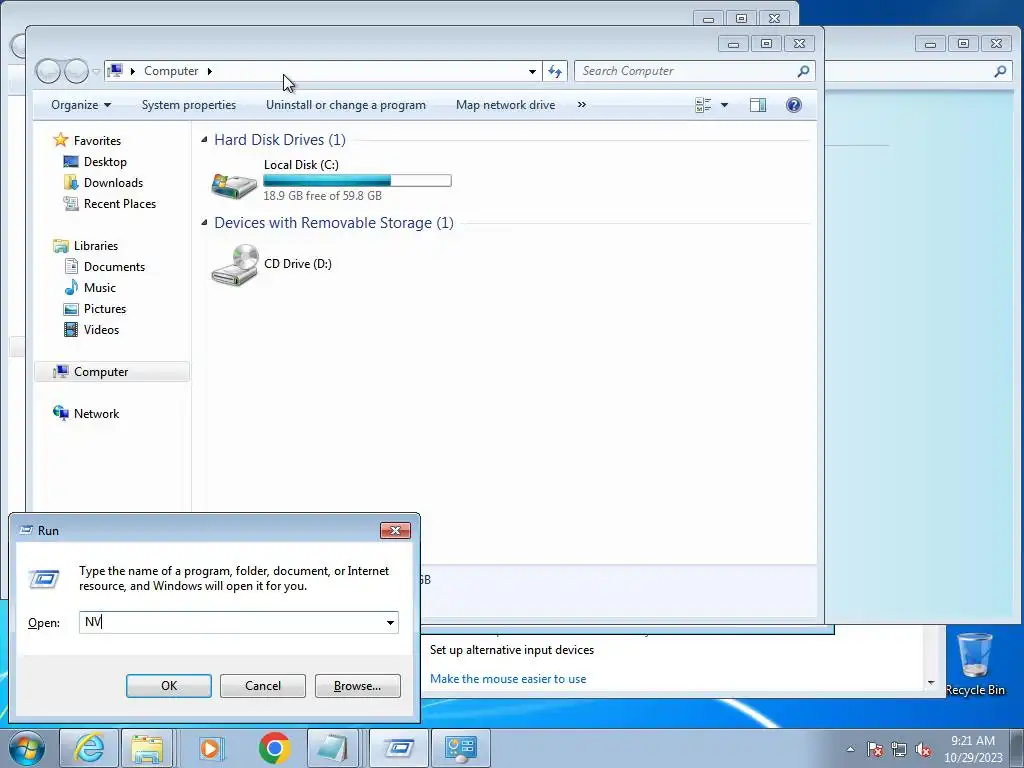
Task: Launch Google Chrome from taskbar
Action: [x=274, y=748]
